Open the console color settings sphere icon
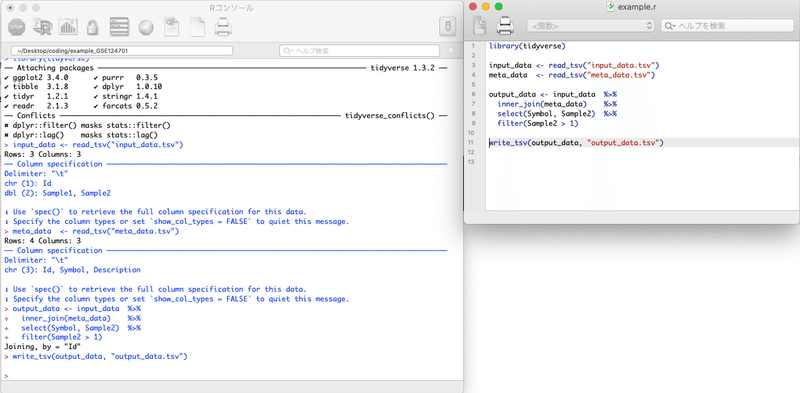Viewport: 800px width, 393px height. pos(146,27)
